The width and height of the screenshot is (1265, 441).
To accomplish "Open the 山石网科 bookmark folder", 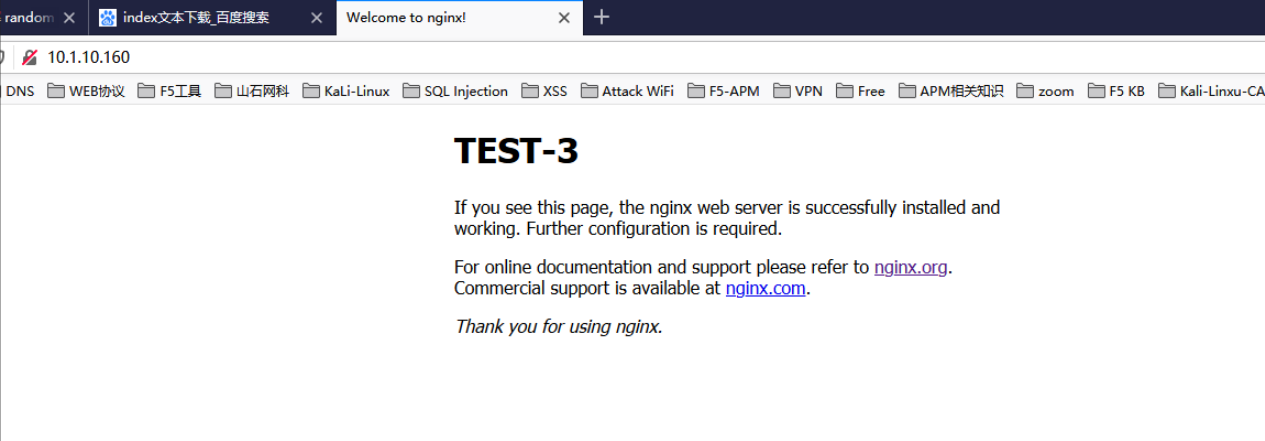I will [252, 91].
